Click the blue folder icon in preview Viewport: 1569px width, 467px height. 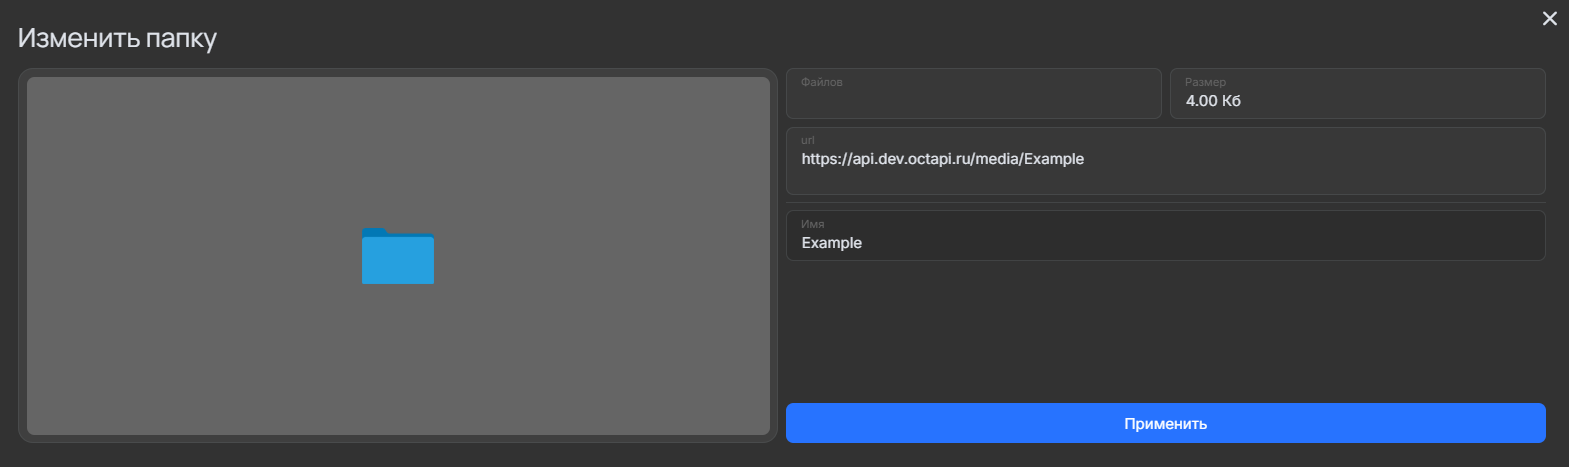(x=397, y=256)
